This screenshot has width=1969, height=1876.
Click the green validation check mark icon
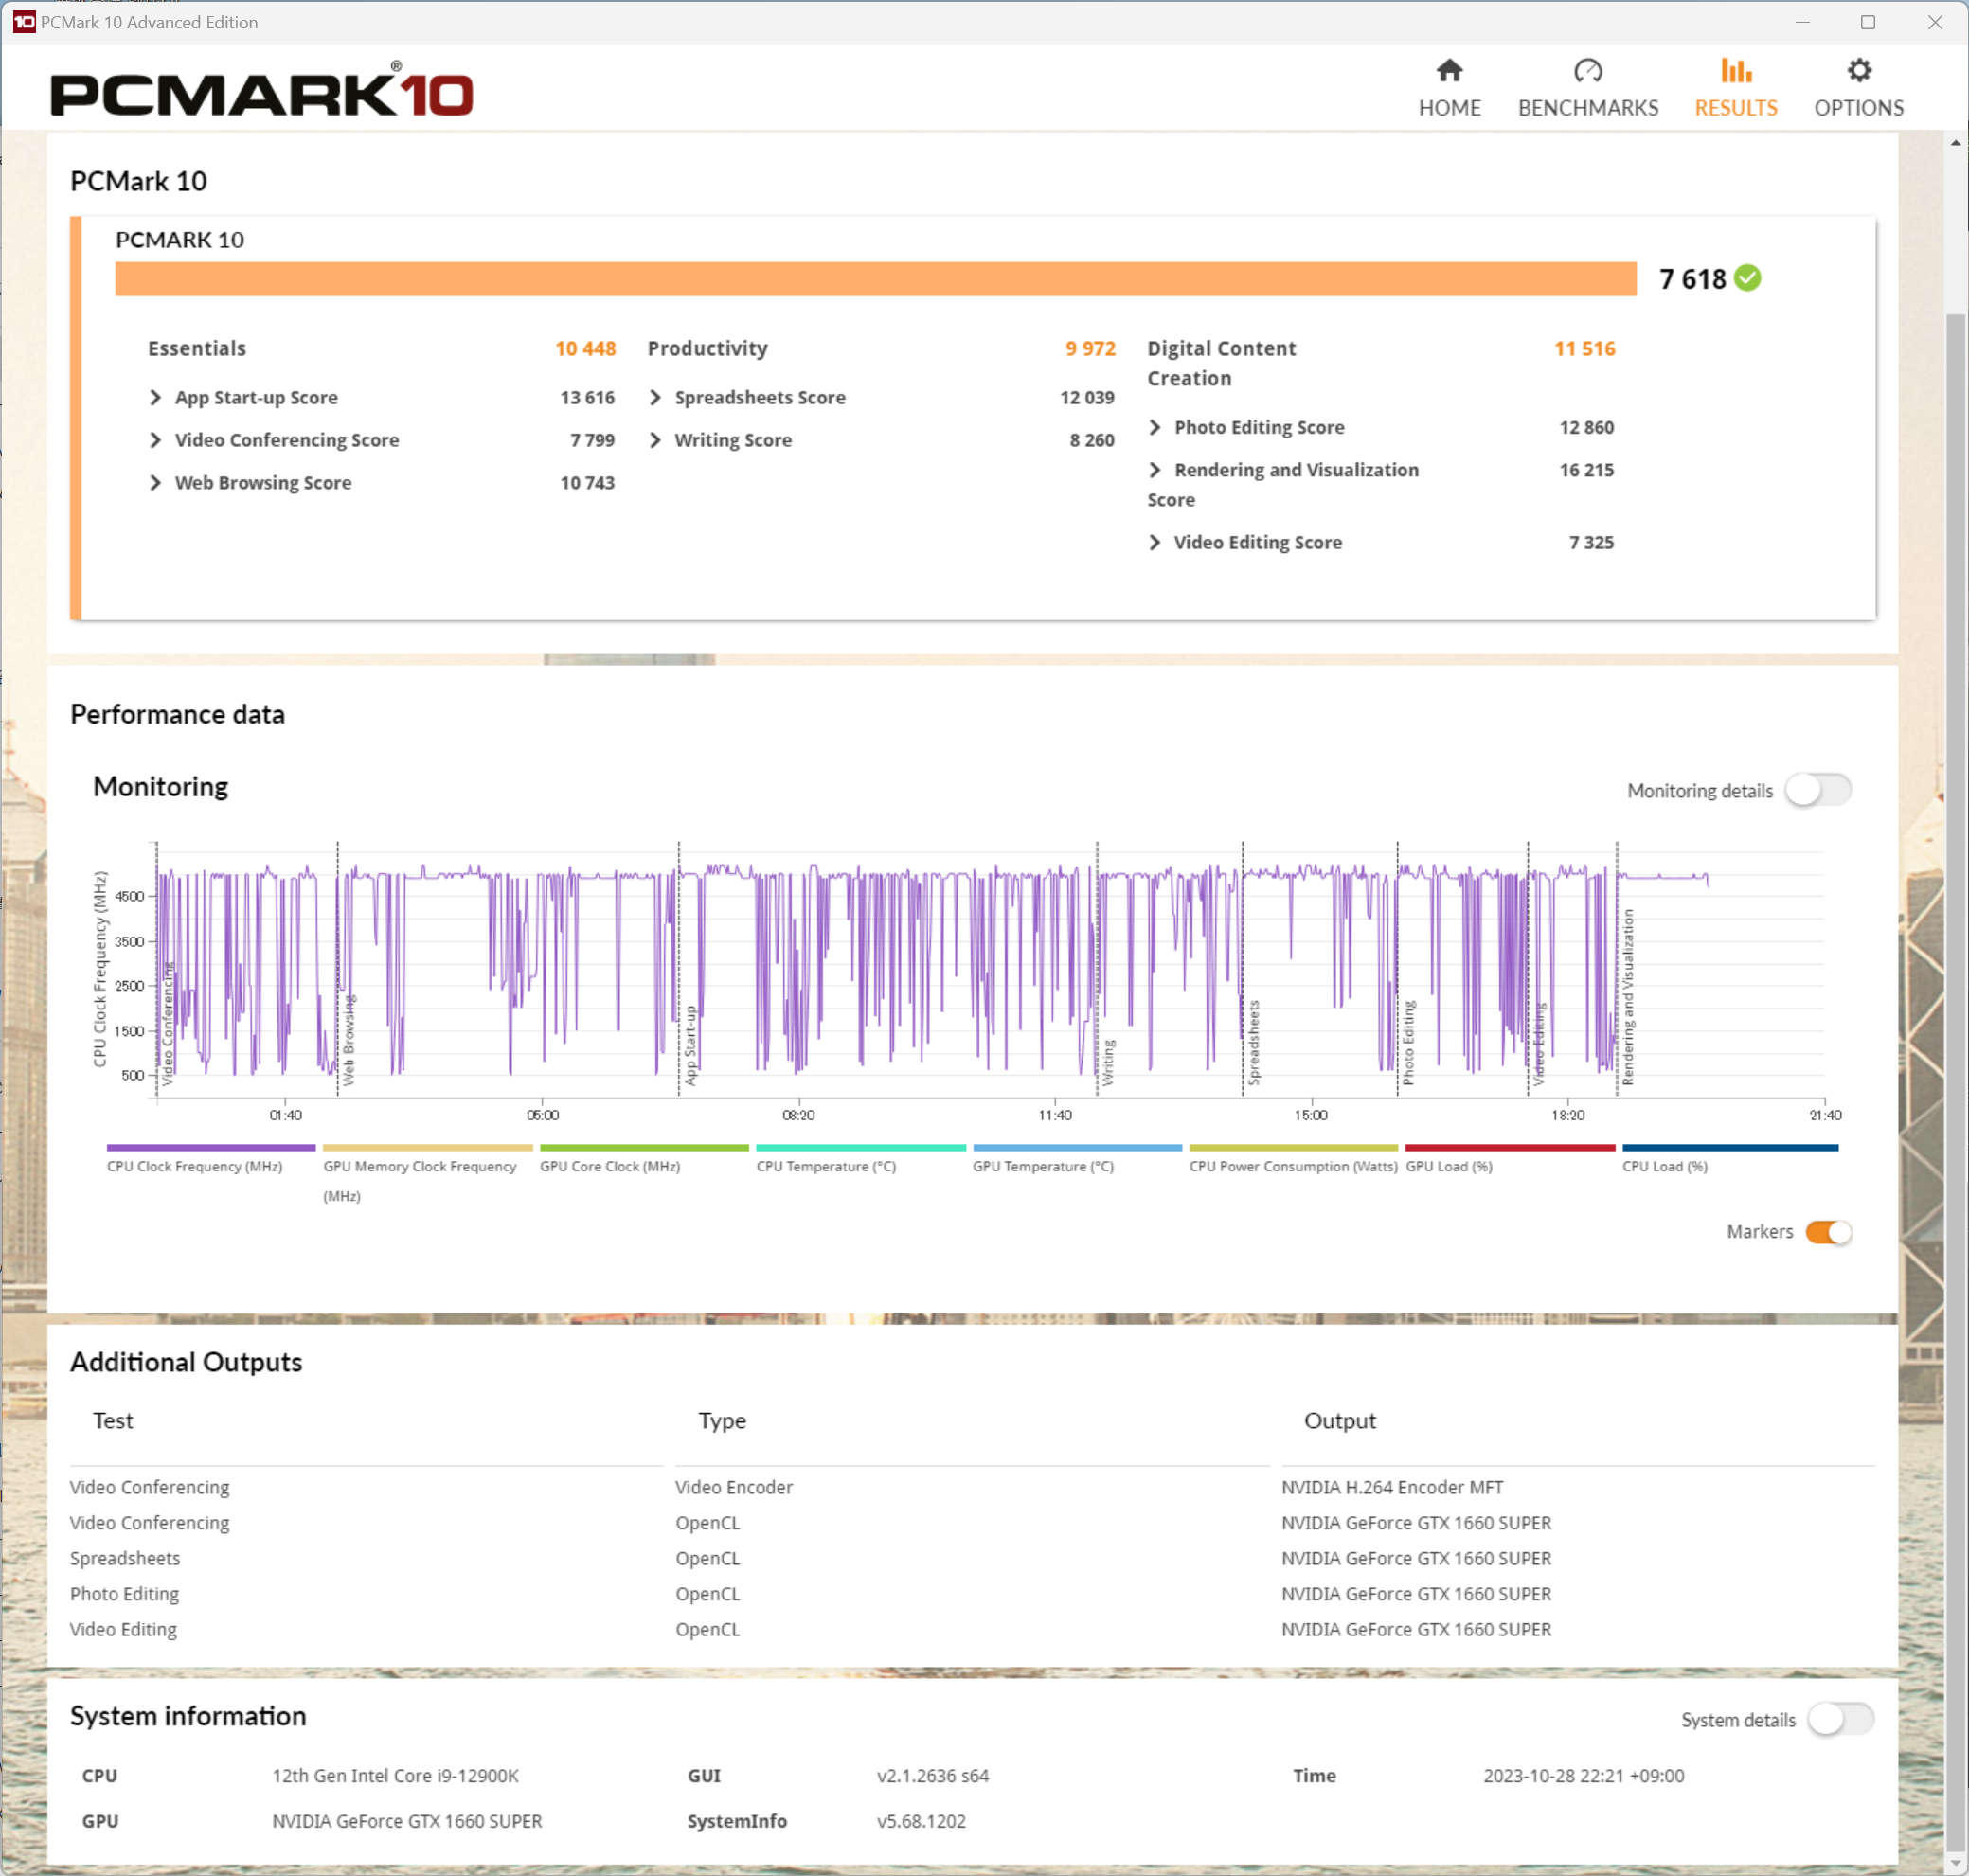(x=1747, y=278)
